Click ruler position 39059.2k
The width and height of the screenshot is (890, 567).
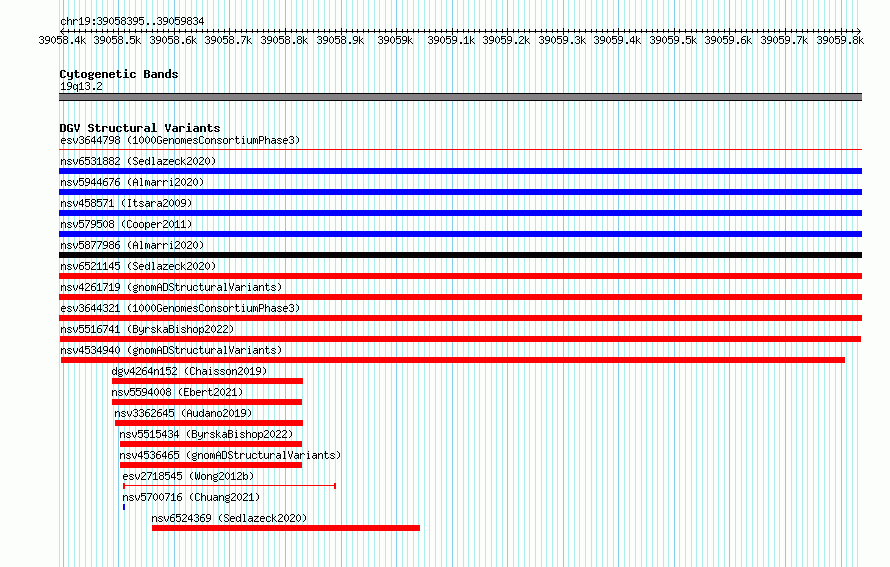click(x=506, y=40)
